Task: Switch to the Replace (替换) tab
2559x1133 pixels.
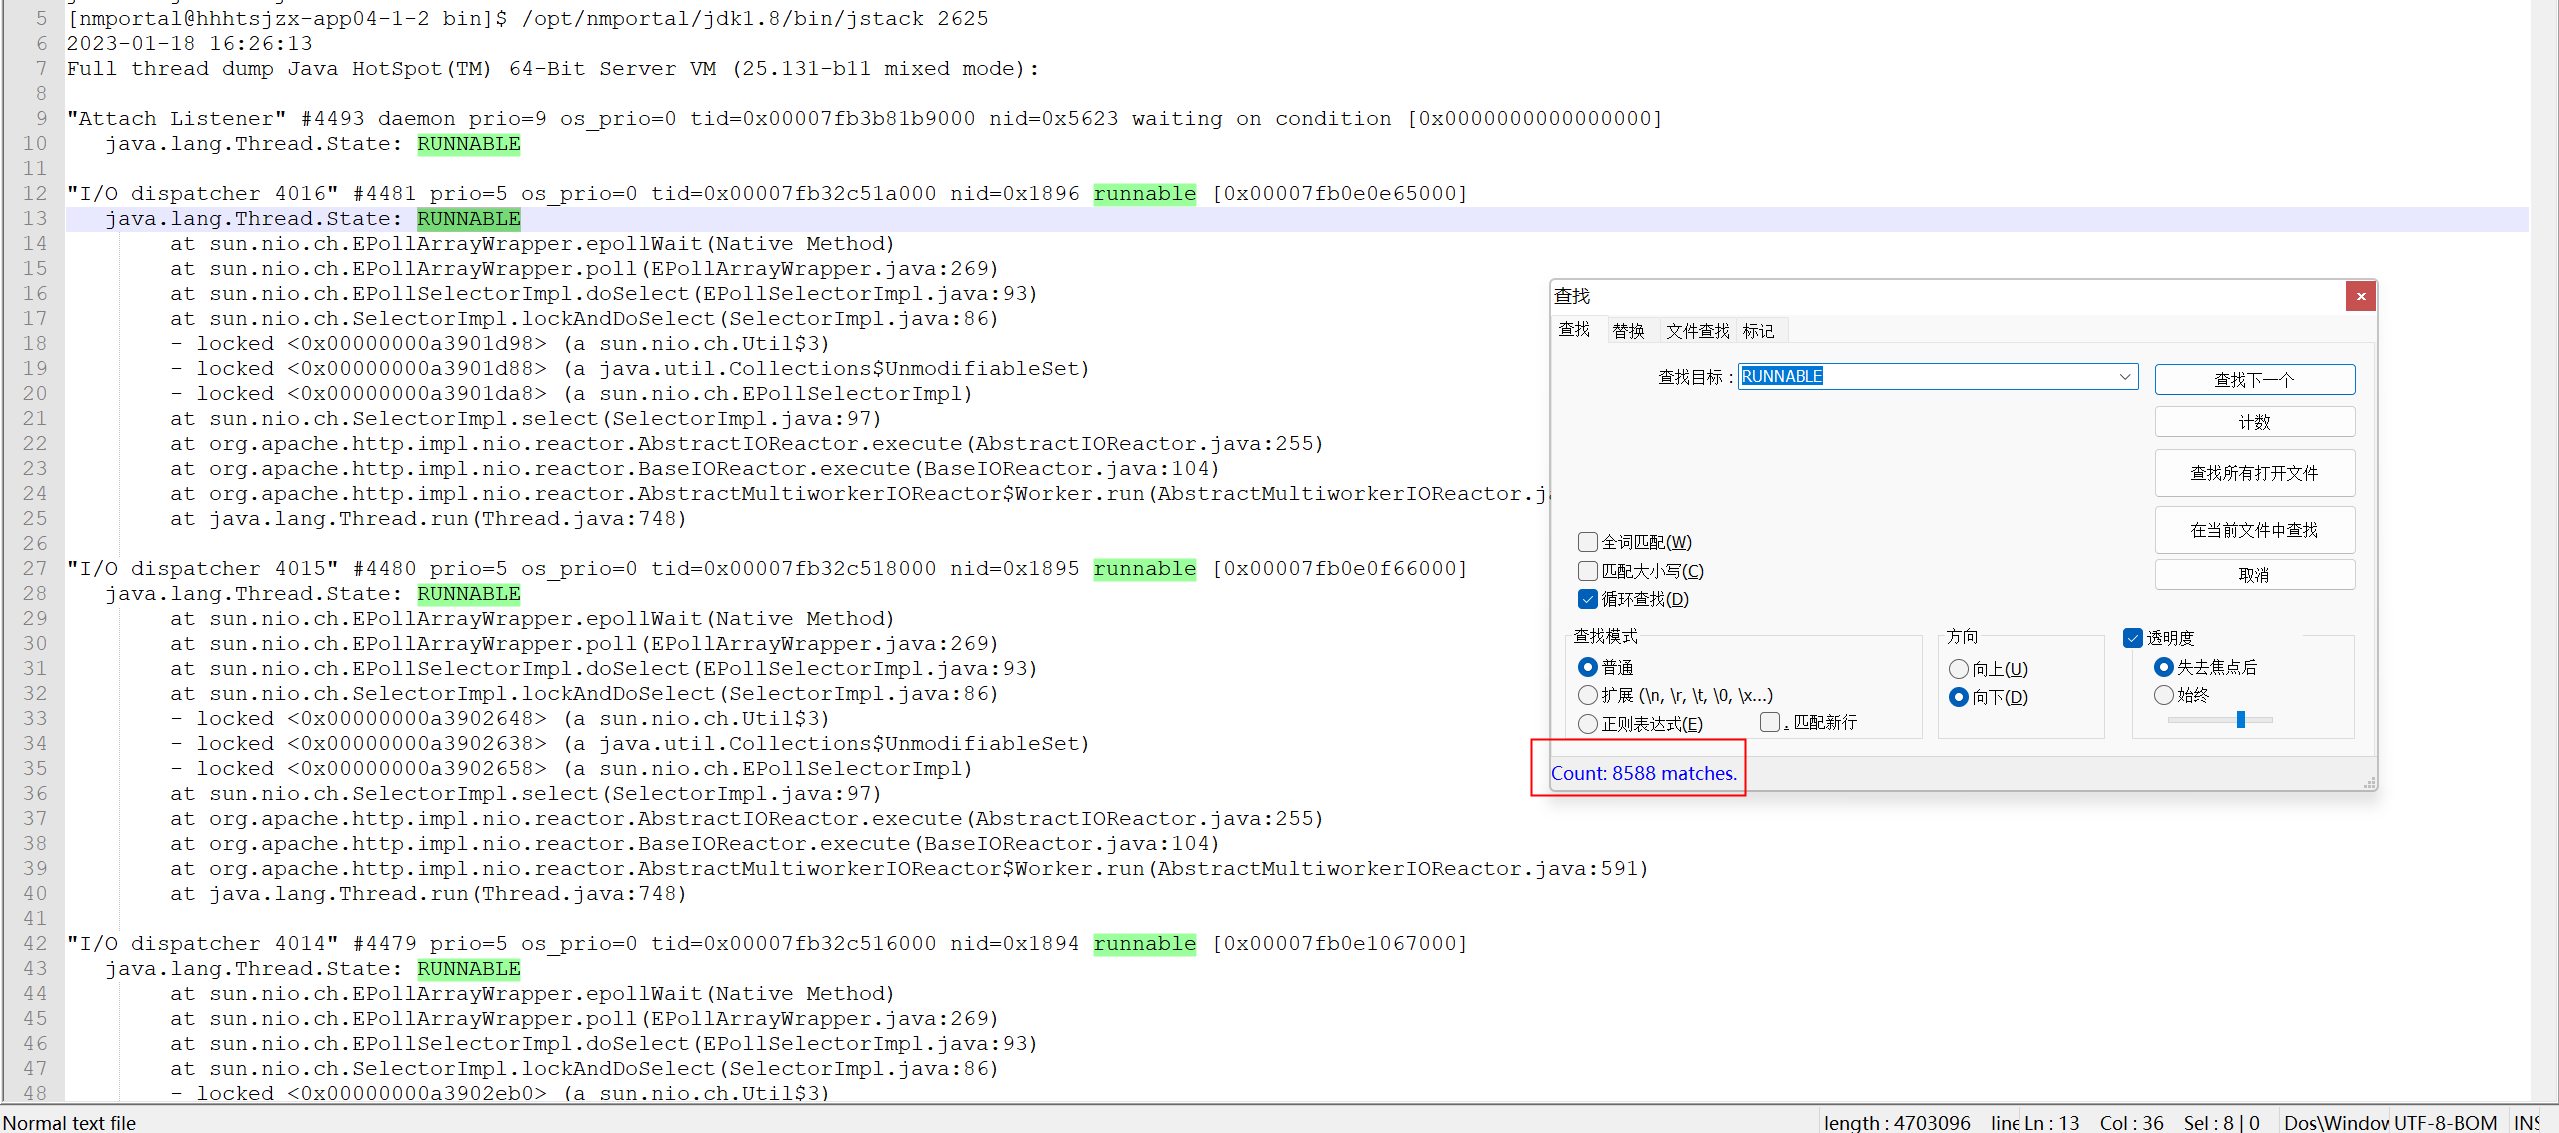Action: click(x=1628, y=331)
